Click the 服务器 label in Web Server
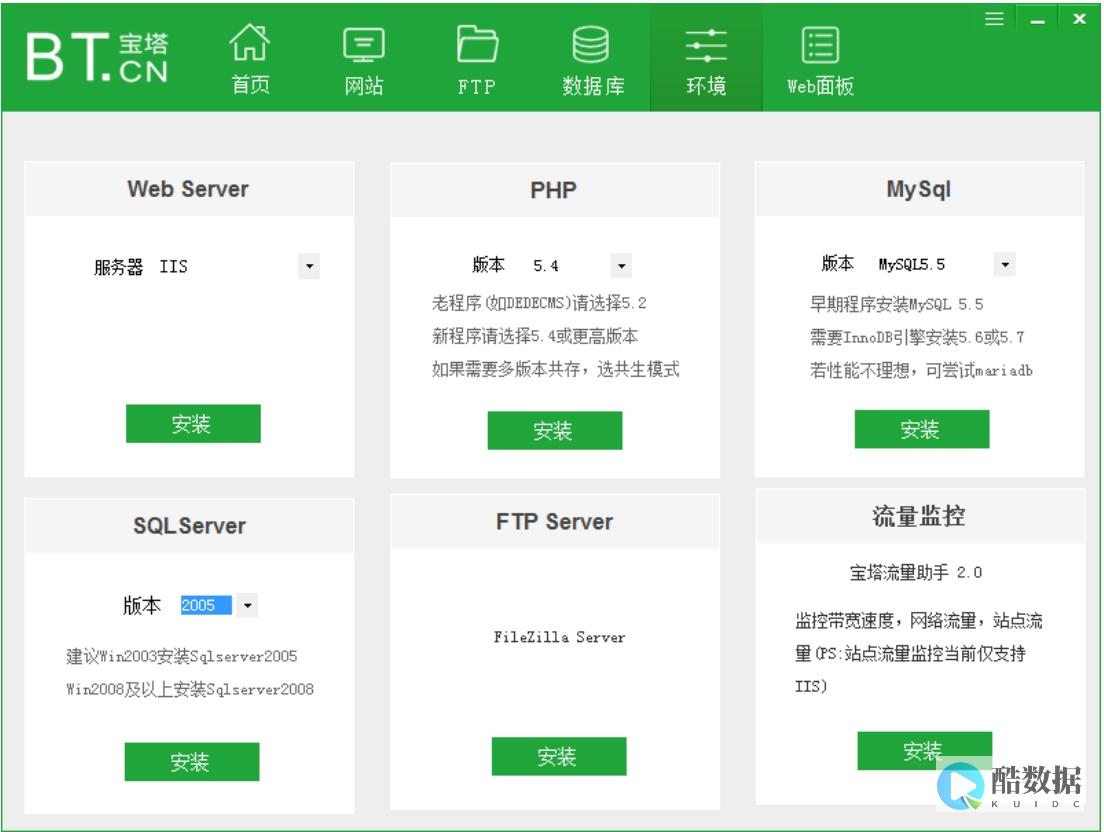Viewport: 1104px width, 832px height. 118,267
